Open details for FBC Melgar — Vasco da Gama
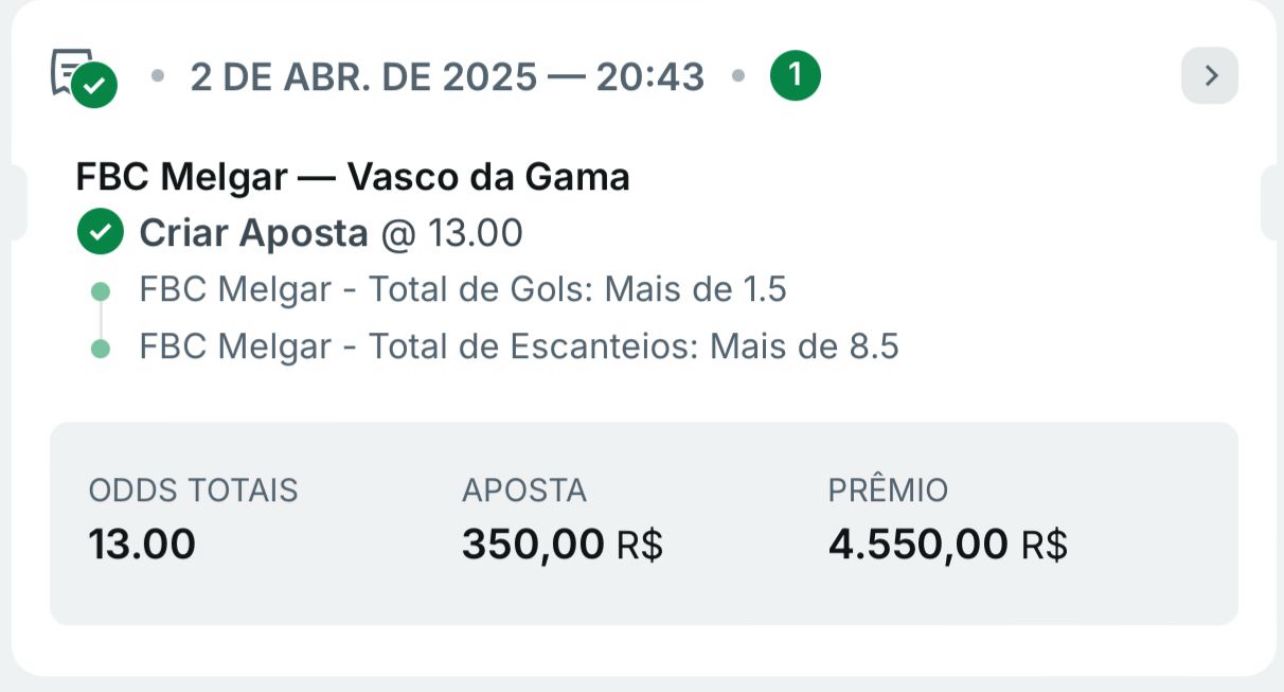 click(x=352, y=175)
